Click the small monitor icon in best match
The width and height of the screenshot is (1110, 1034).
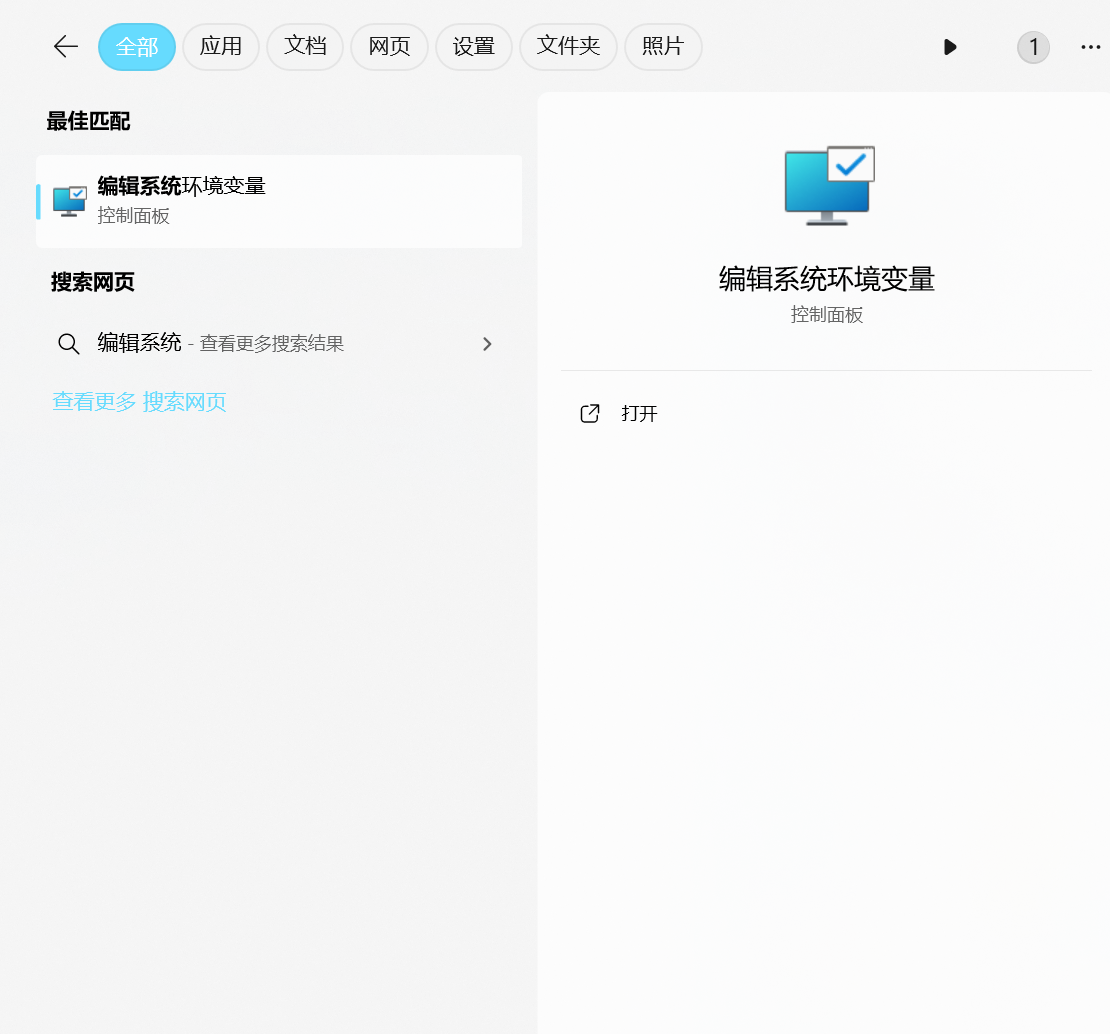70,201
